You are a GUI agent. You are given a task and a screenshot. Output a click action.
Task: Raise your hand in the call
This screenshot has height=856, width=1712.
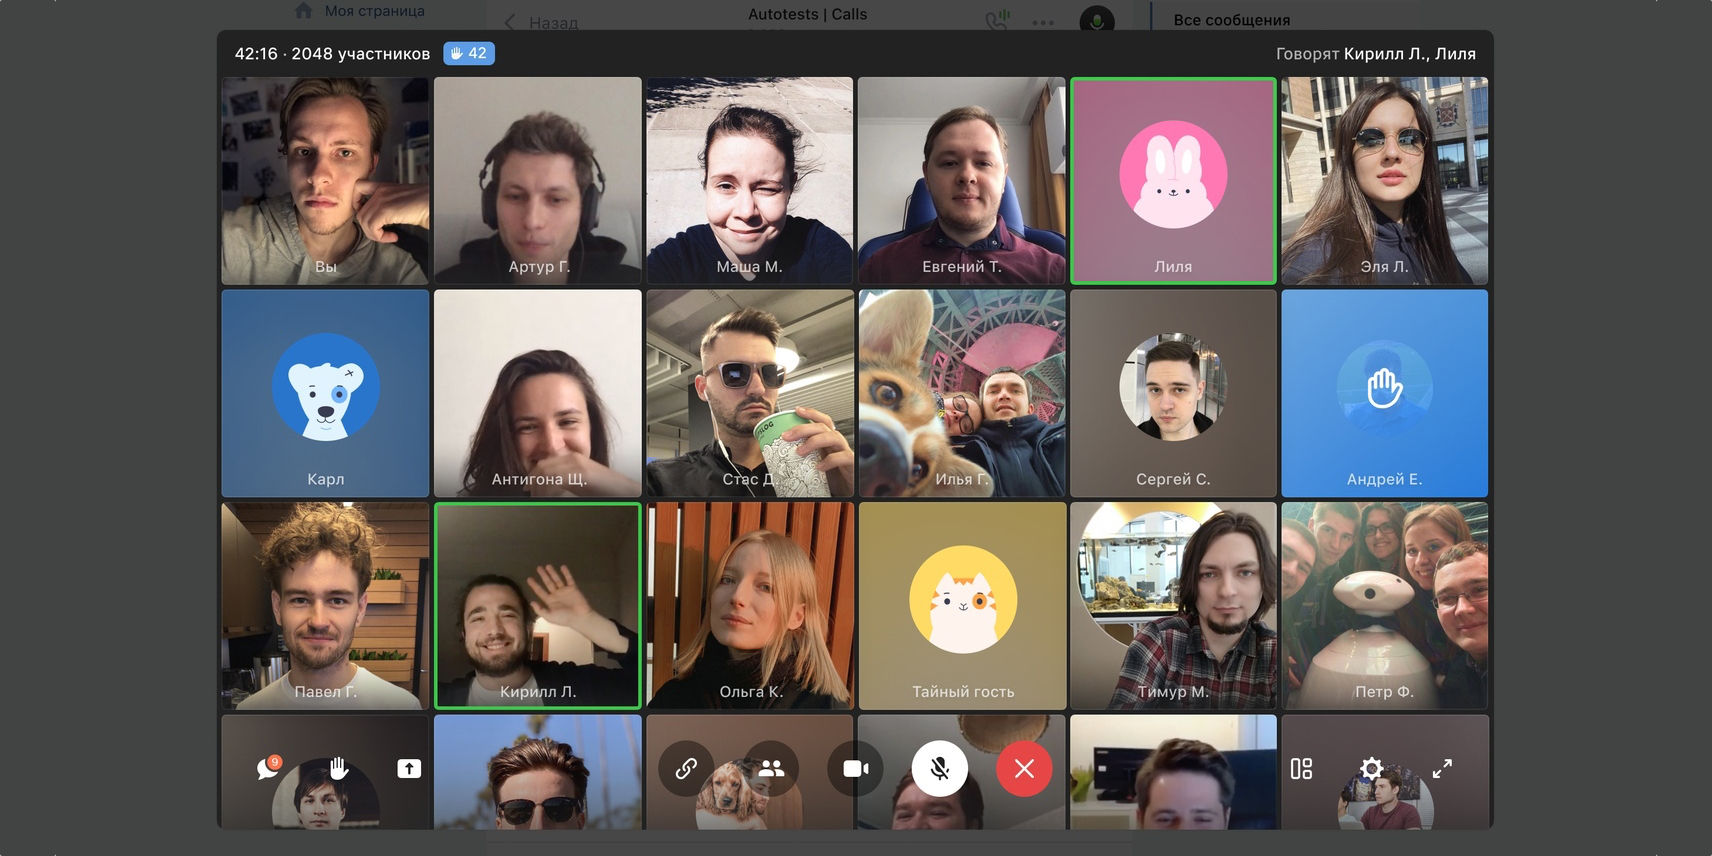[x=339, y=768]
